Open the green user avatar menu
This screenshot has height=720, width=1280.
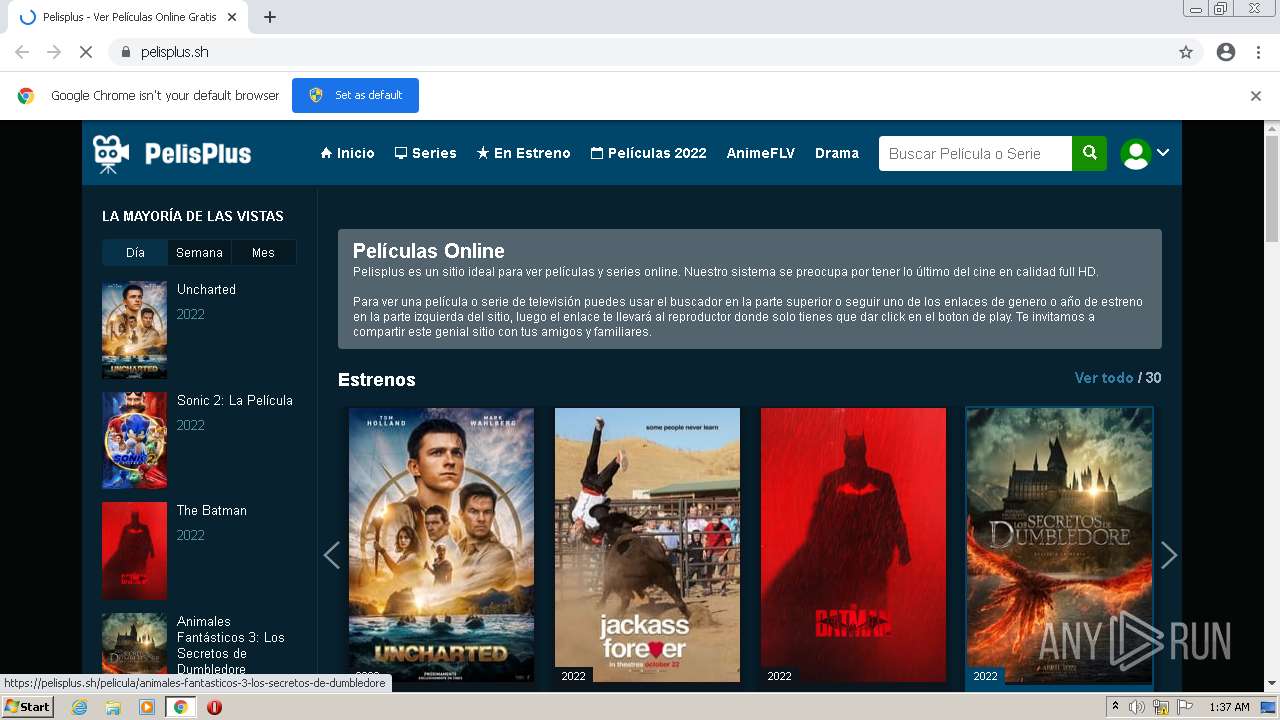pos(1135,153)
